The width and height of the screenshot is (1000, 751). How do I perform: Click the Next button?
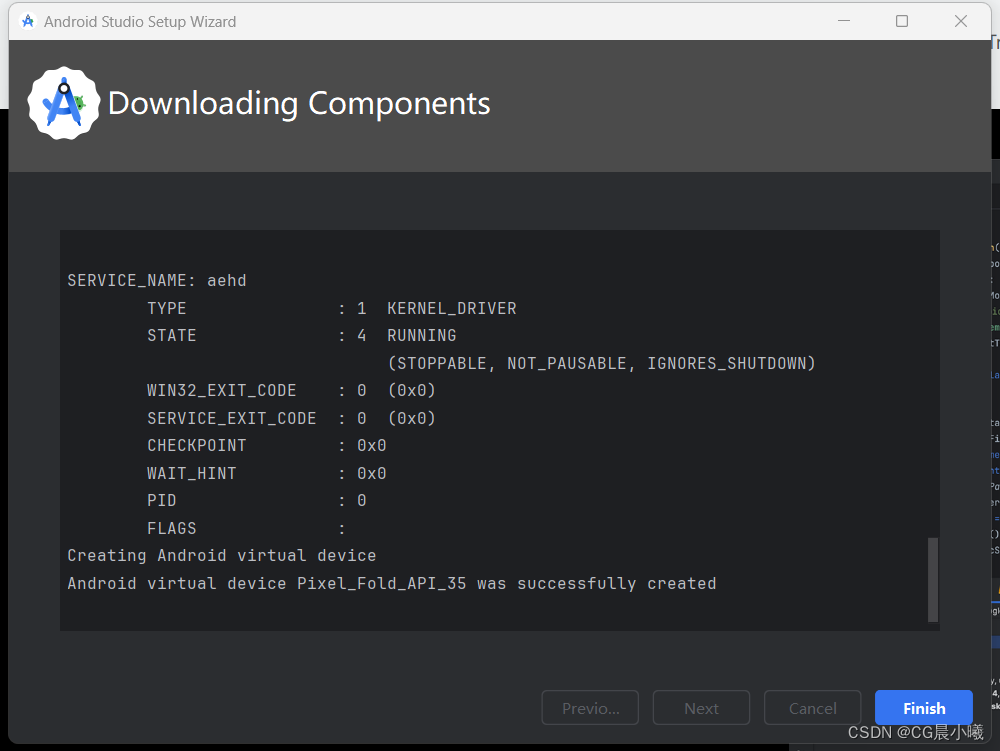(x=701, y=708)
